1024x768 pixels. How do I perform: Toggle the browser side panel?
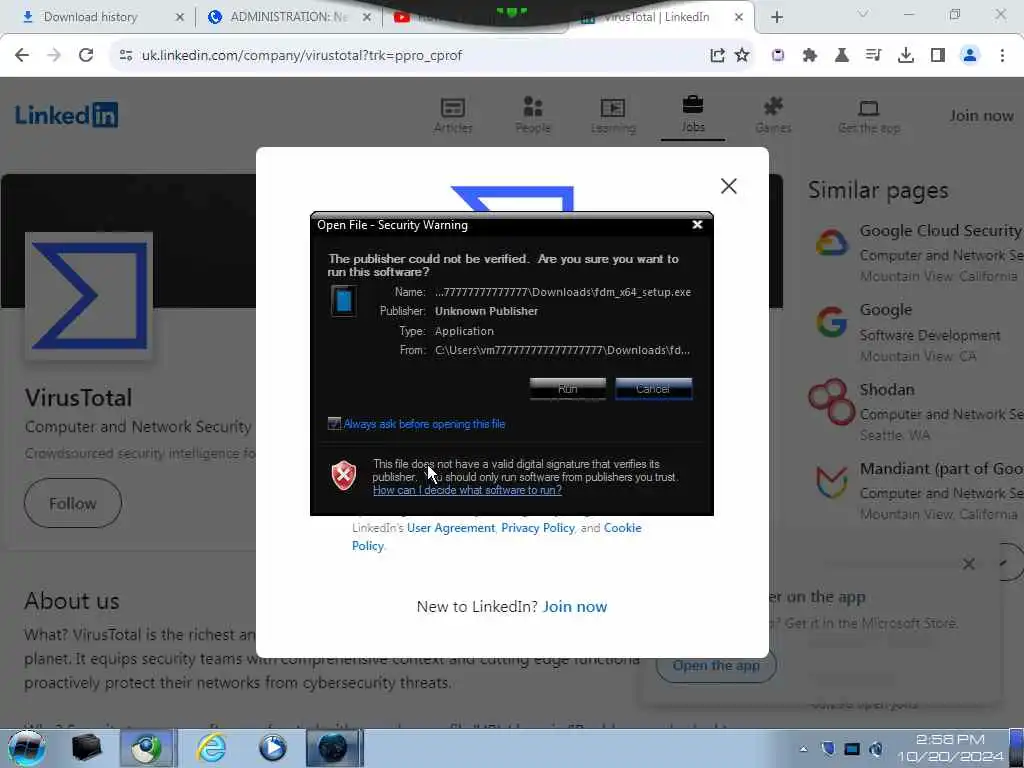938,56
